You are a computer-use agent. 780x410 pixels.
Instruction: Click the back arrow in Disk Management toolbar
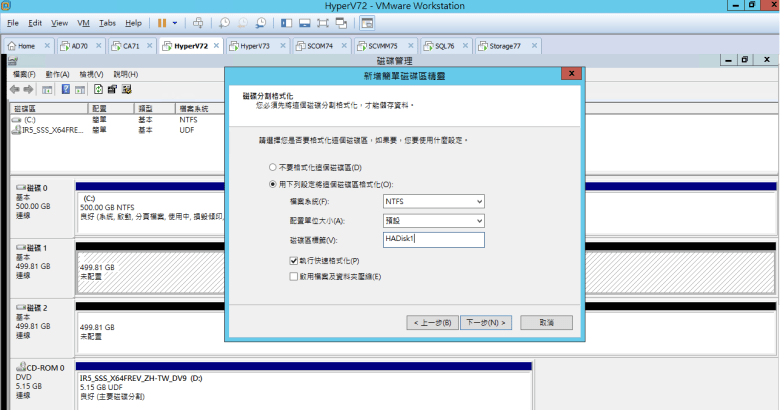click(15, 89)
